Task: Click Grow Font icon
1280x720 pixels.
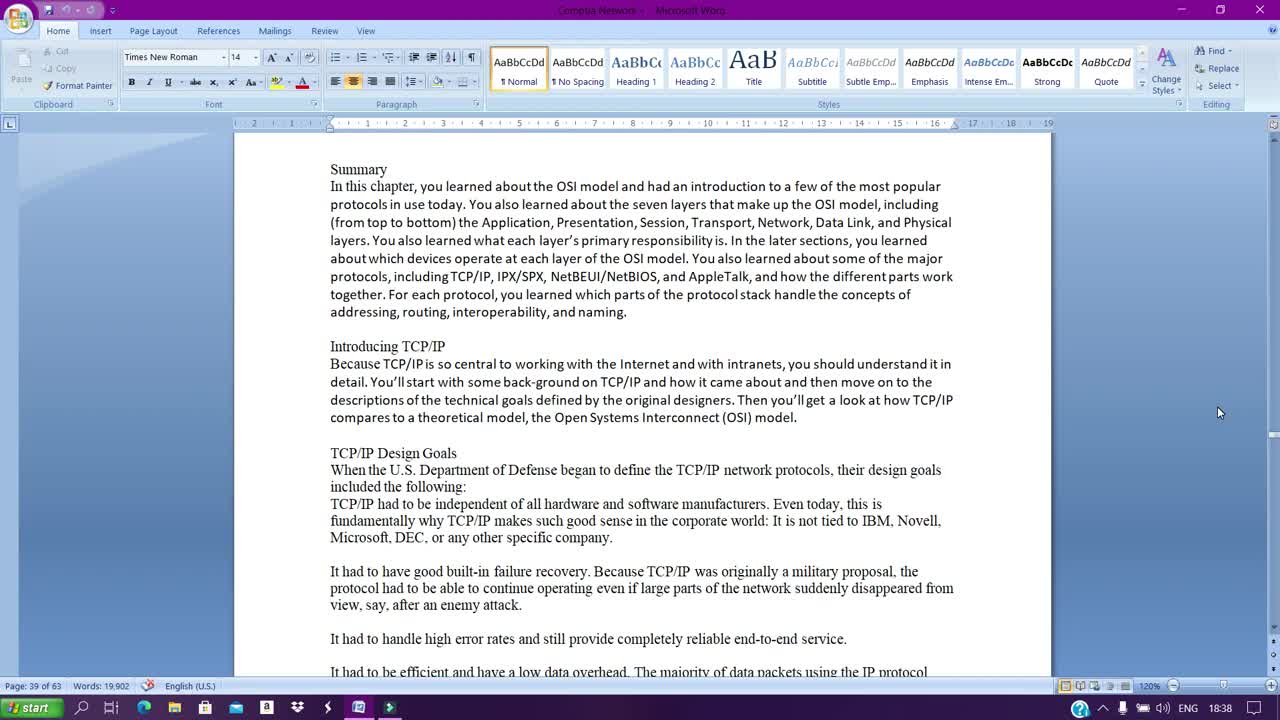Action: (x=271, y=57)
